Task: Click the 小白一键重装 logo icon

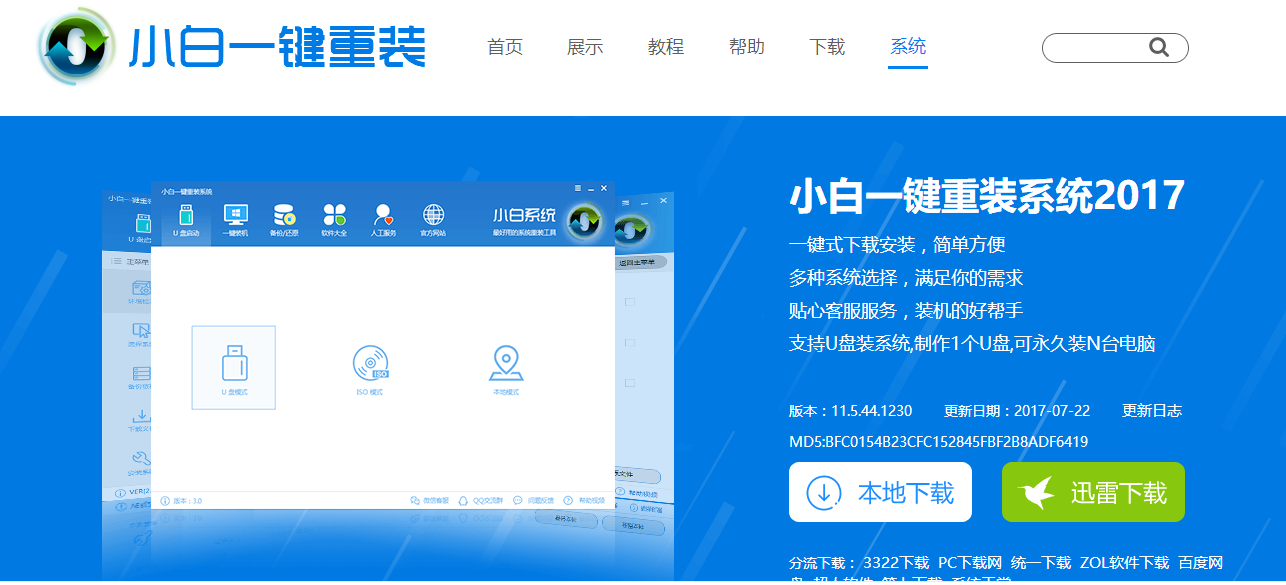Action: pyautogui.click(x=75, y=46)
